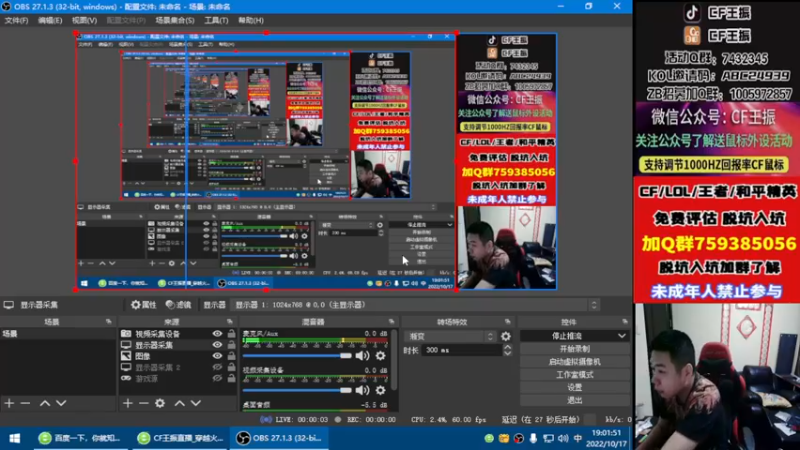Adjust the 视频采集设备 volume slider
The width and height of the screenshot is (800, 450).
(x=297, y=390)
